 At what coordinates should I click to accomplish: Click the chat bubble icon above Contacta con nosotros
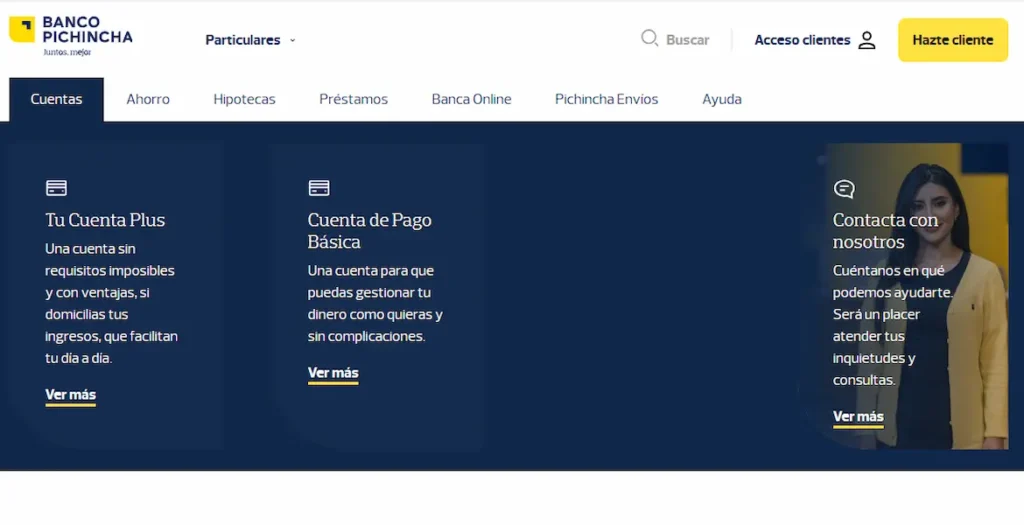point(844,189)
